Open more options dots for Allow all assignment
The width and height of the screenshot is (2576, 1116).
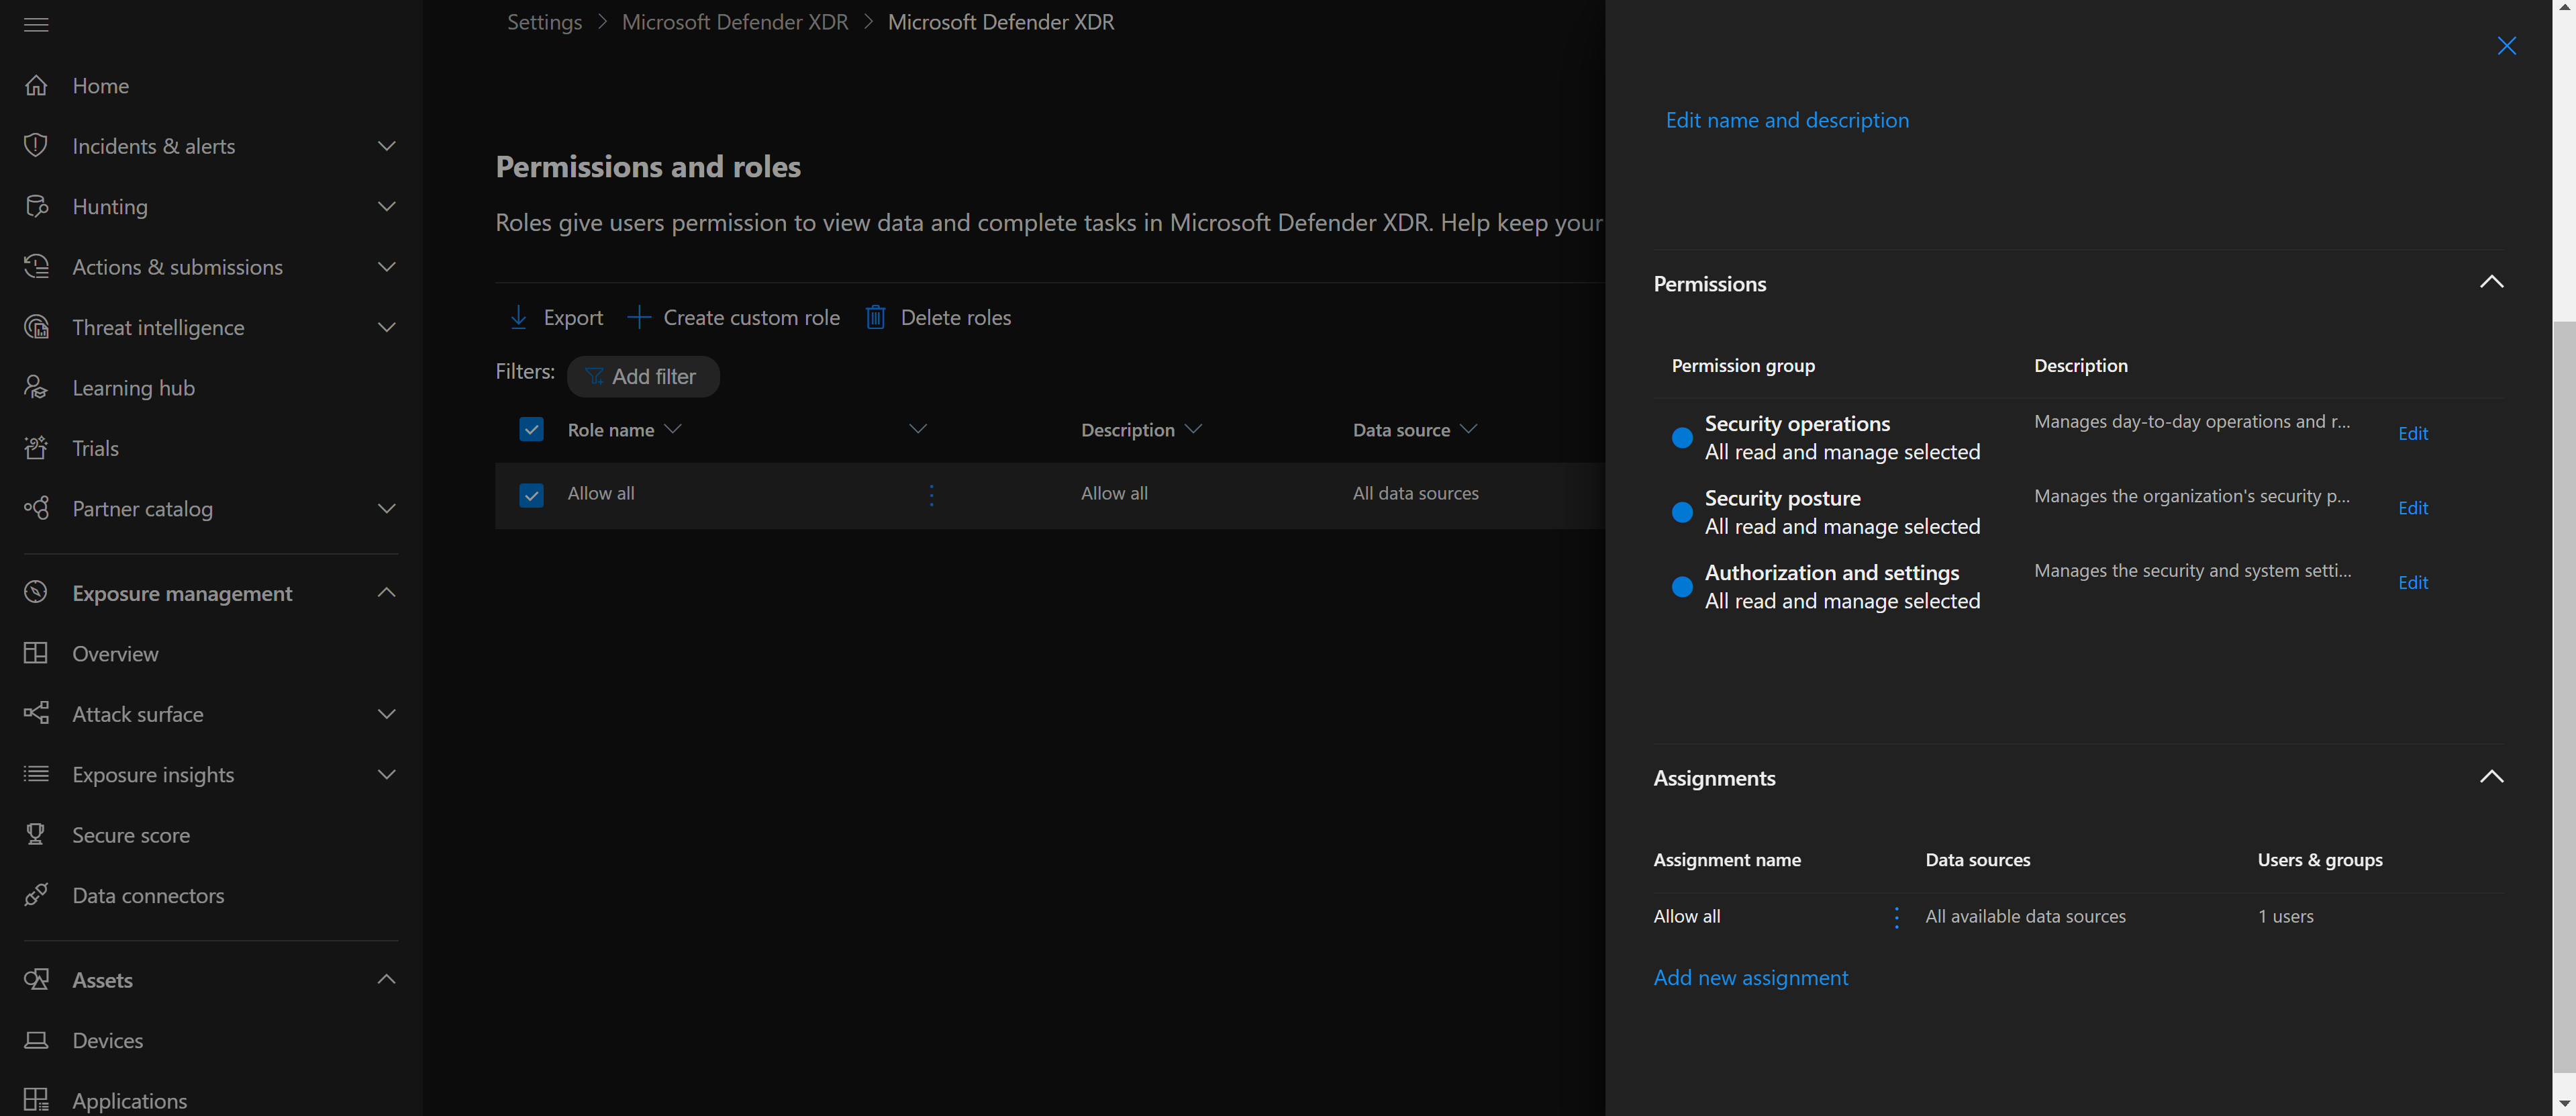coord(1896,918)
